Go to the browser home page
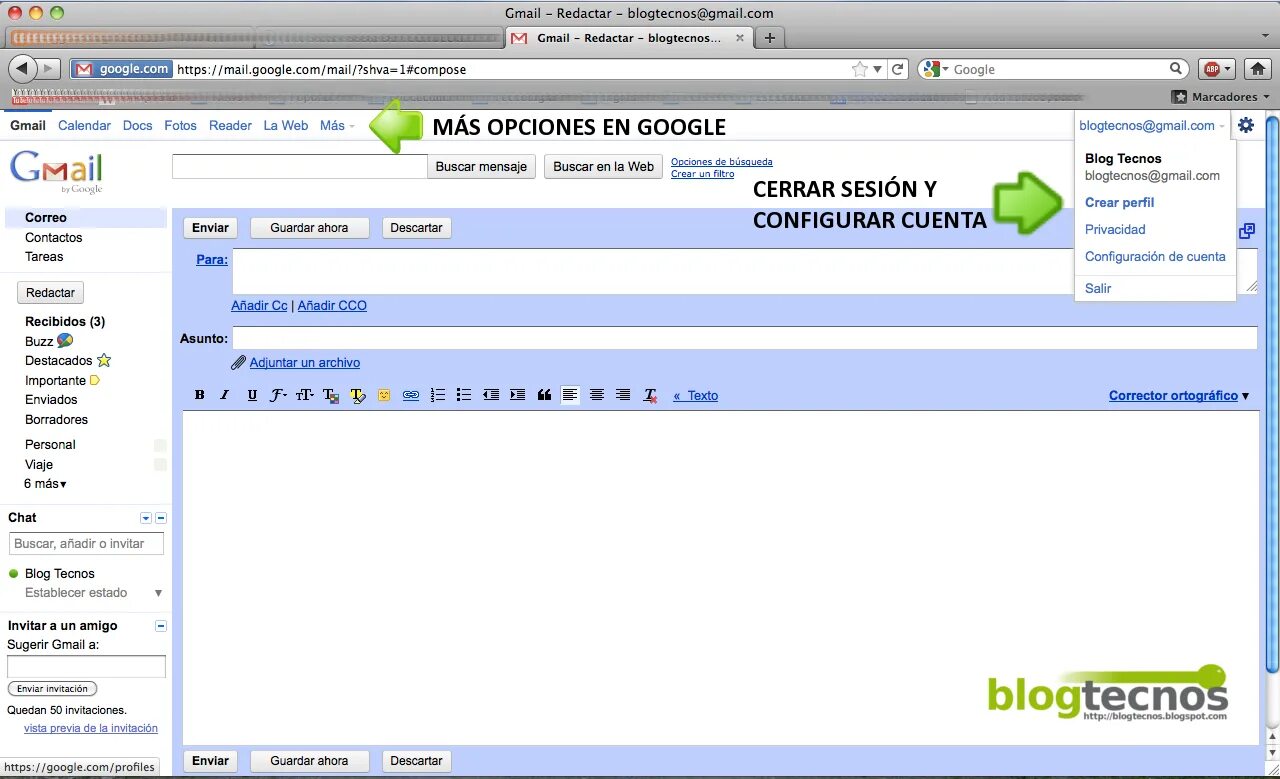This screenshot has height=779, width=1280. pos(1257,69)
